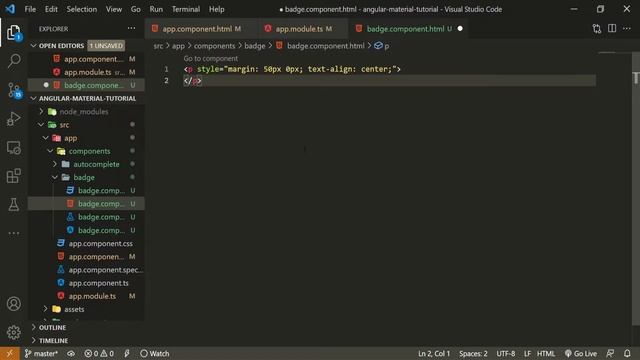
Task: Open the Run and Debug view
Action: tap(13, 119)
